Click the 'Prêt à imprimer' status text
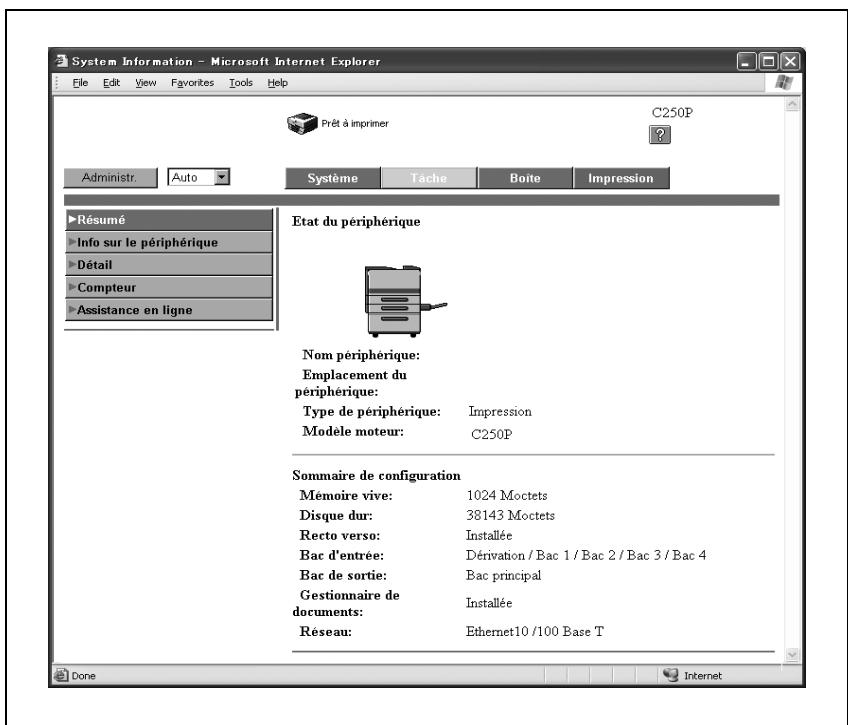The width and height of the screenshot is (848, 725). click(355, 124)
